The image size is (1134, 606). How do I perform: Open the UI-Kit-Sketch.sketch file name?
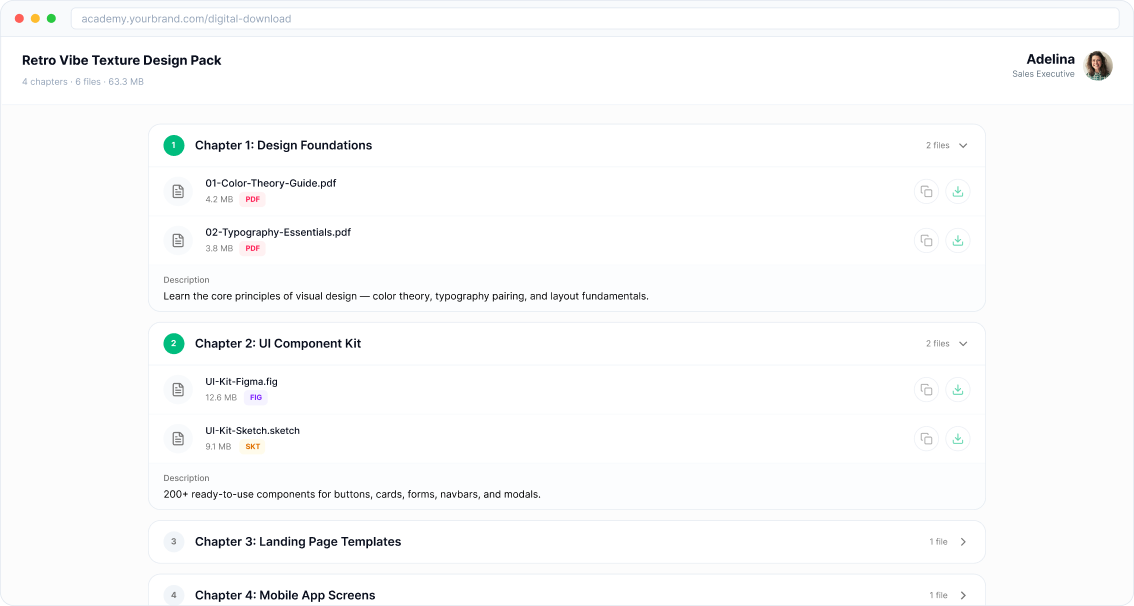[252, 430]
